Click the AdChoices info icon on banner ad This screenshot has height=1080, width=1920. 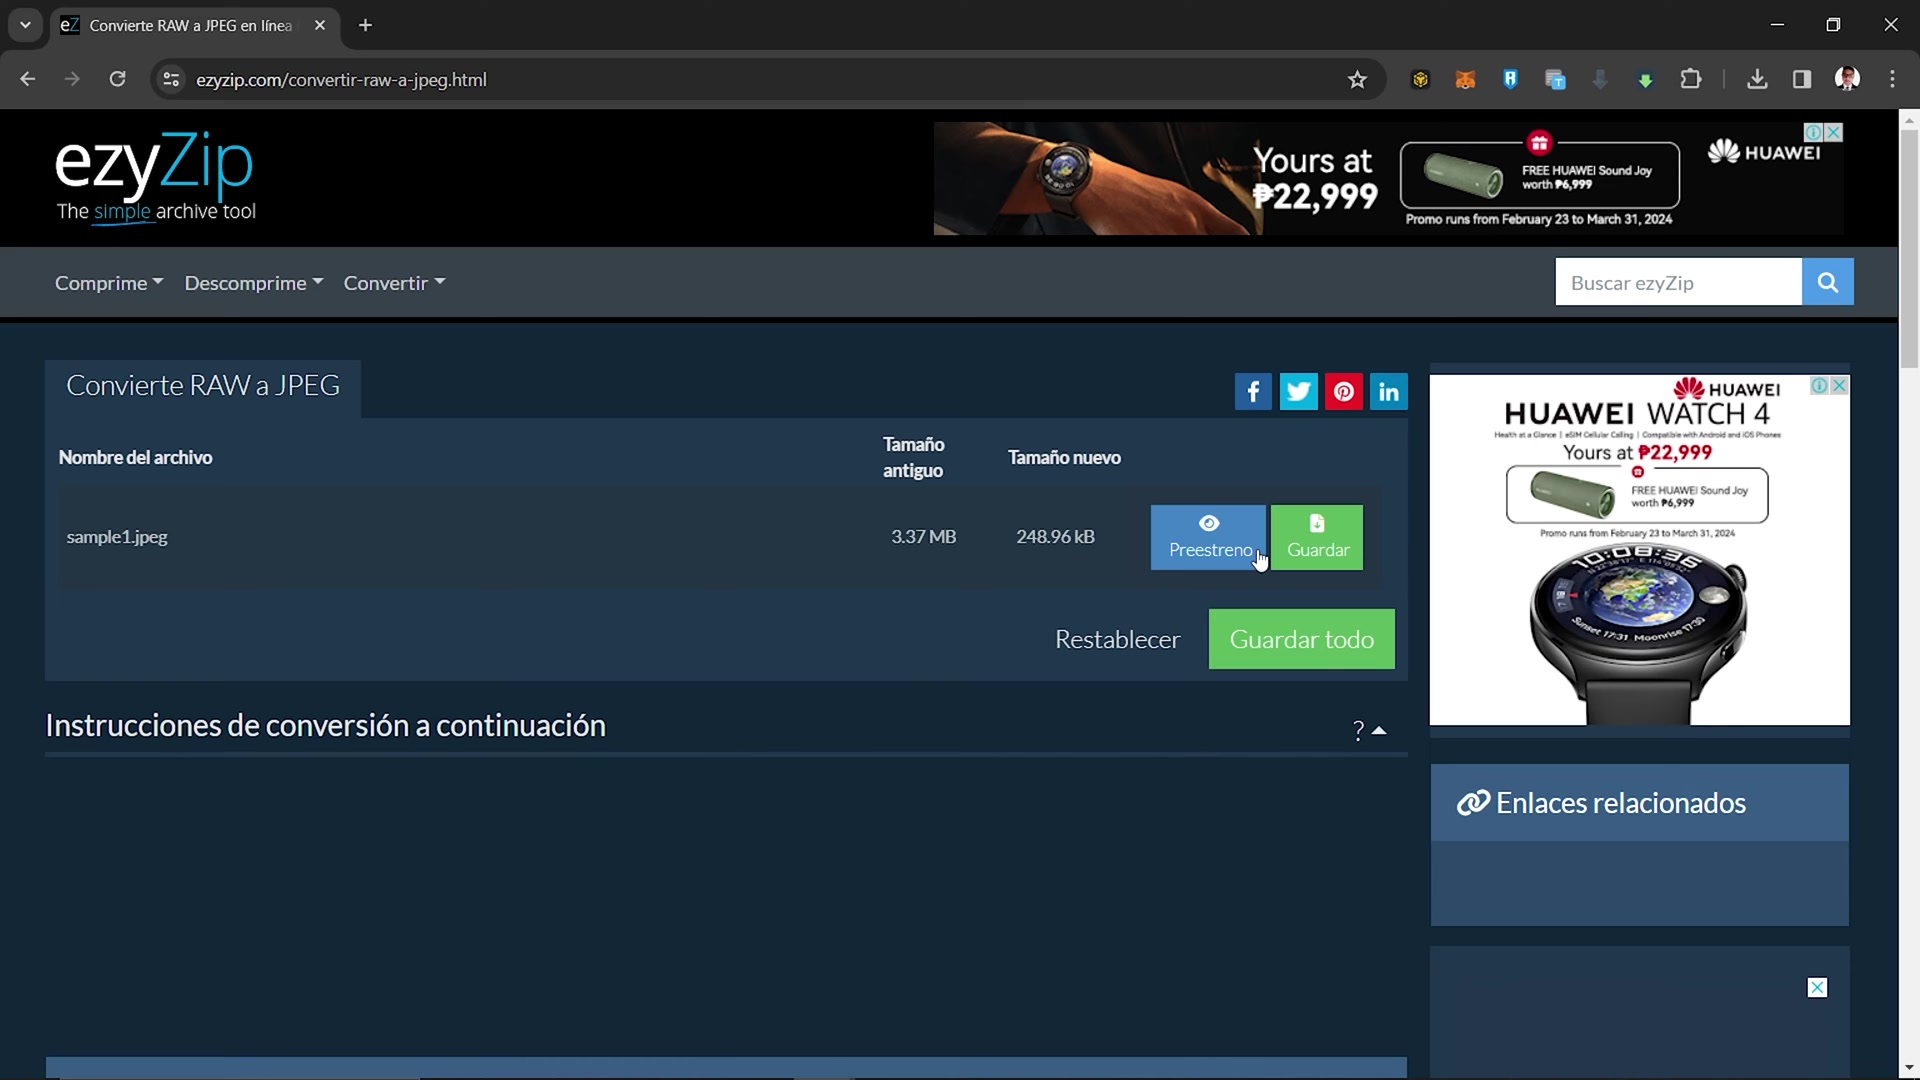pyautogui.click(x=1813, y=132)
